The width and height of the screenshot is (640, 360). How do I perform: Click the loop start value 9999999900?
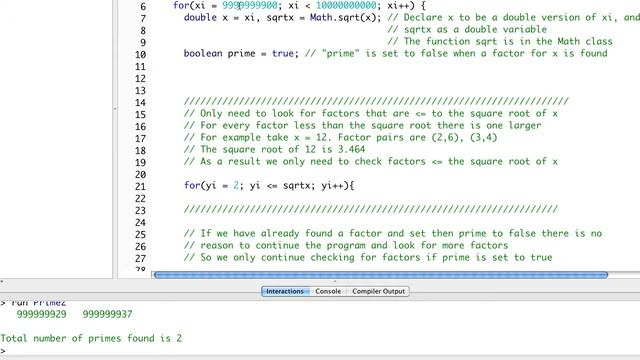(x=250, y=5)
